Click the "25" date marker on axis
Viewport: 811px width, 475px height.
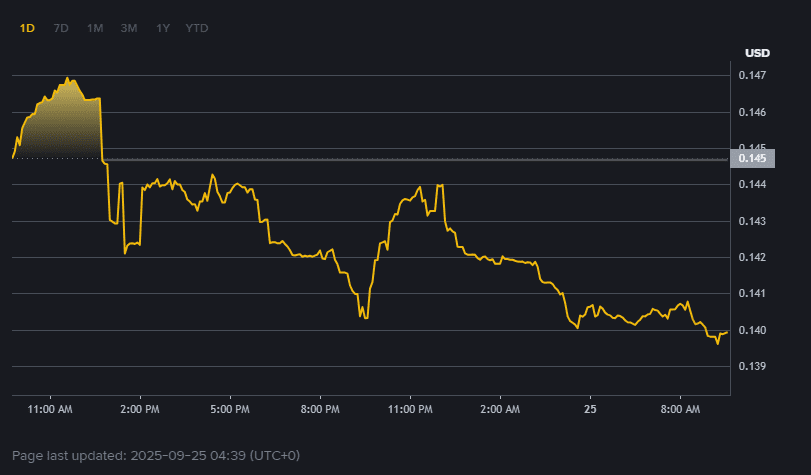[590, 410]
